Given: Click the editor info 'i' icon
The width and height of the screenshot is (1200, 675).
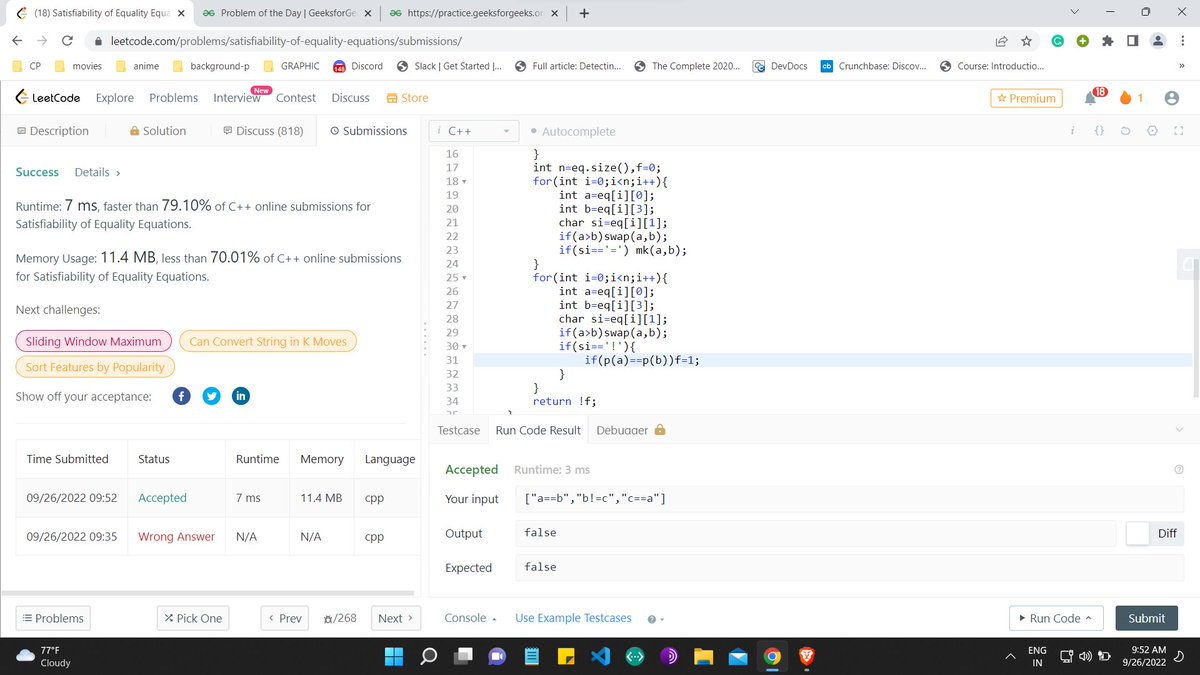Looking at the screenshot, I should click(1072, 131).
